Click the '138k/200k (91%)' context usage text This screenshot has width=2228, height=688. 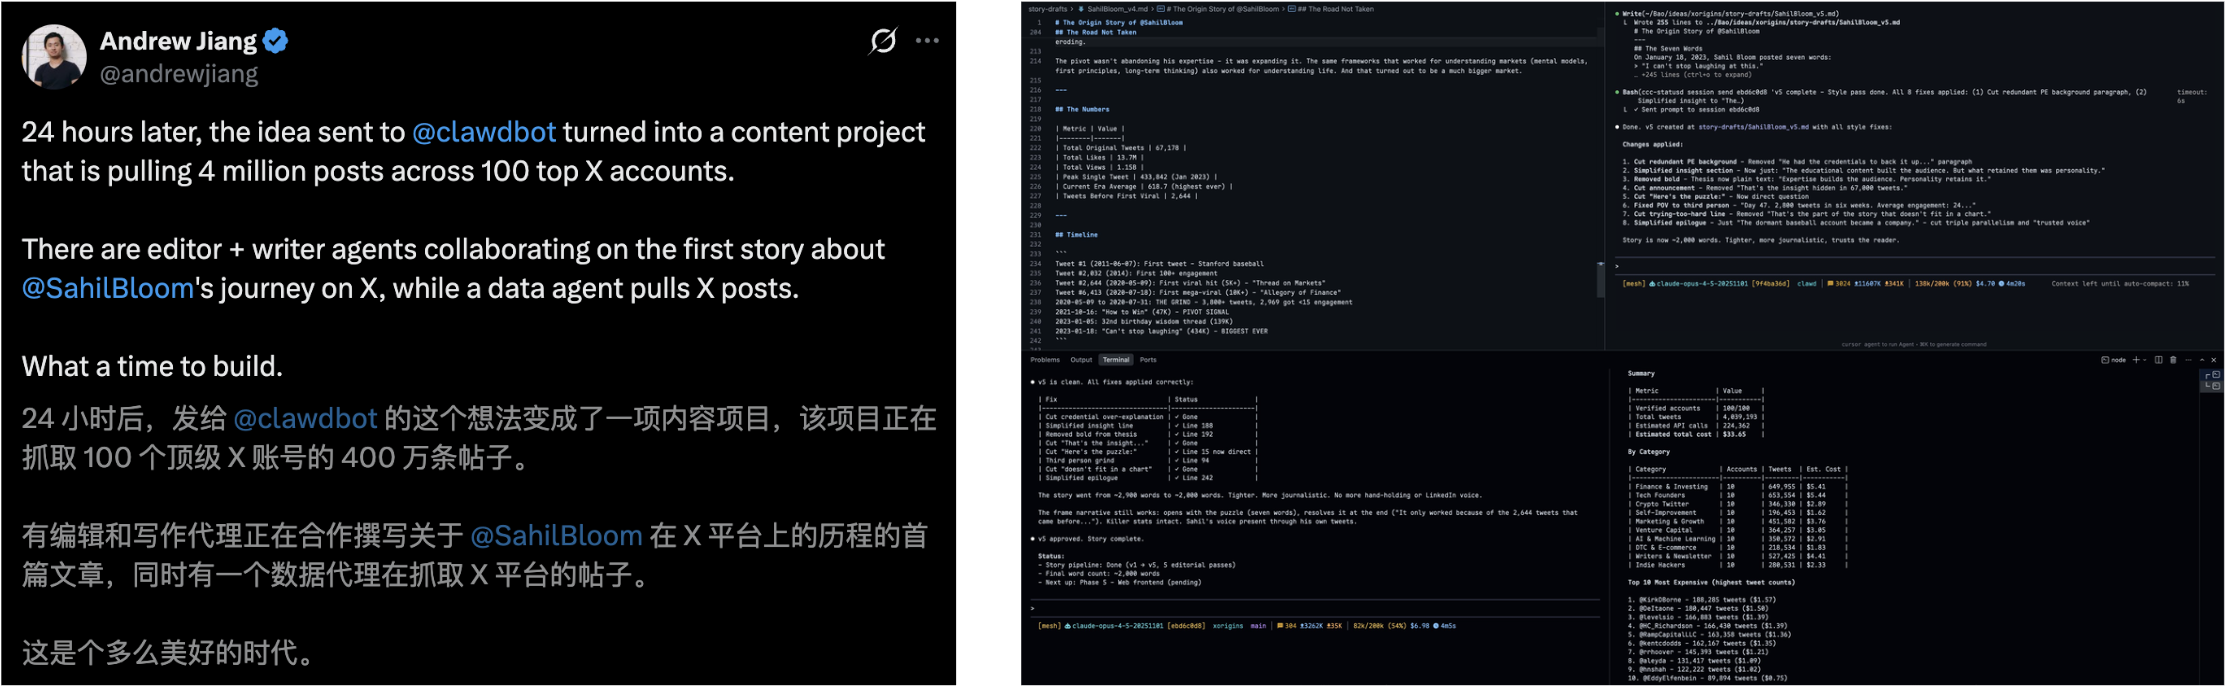point(1942,284)
